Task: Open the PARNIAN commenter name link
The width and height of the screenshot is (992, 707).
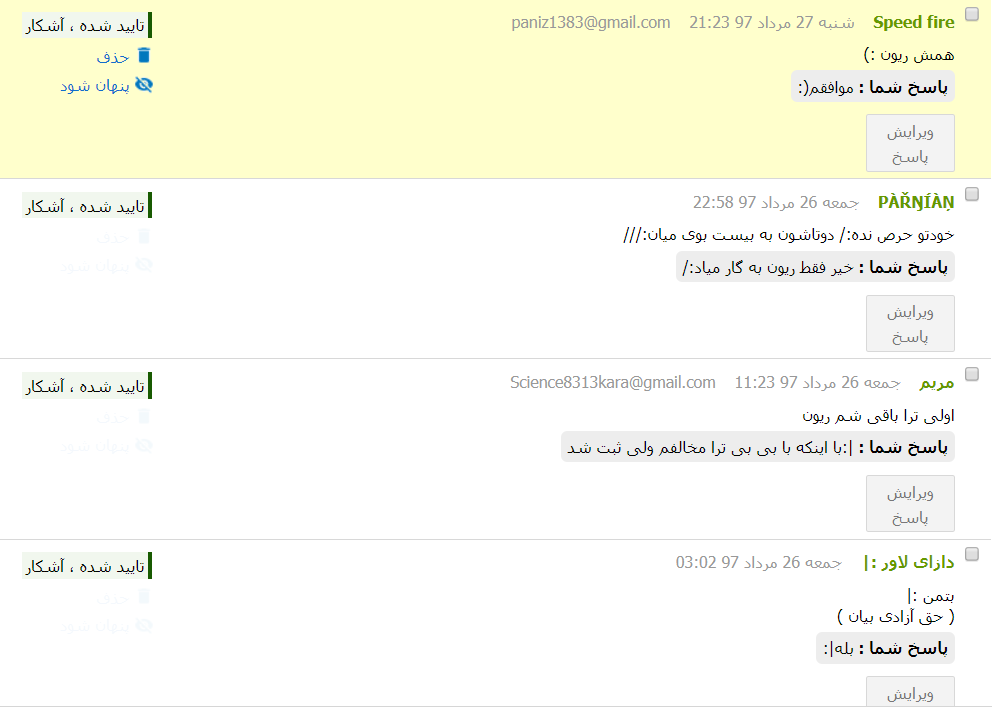Action: pyautogui.click(x=916, y=202)
